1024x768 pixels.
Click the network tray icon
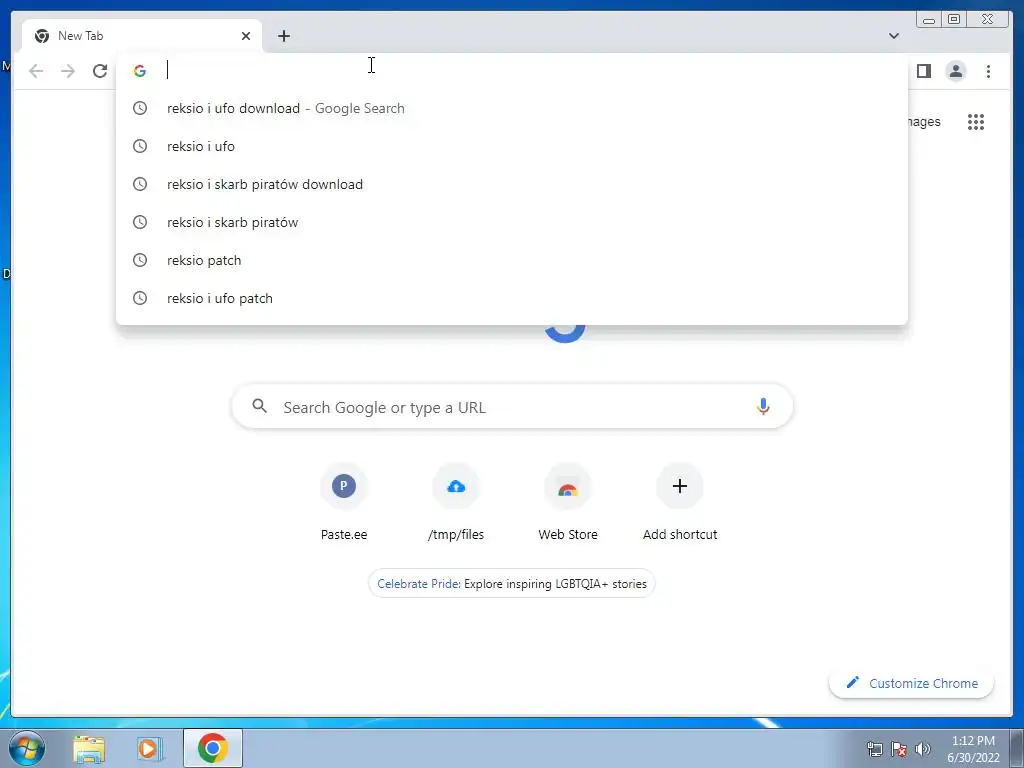tap(874, 749)
